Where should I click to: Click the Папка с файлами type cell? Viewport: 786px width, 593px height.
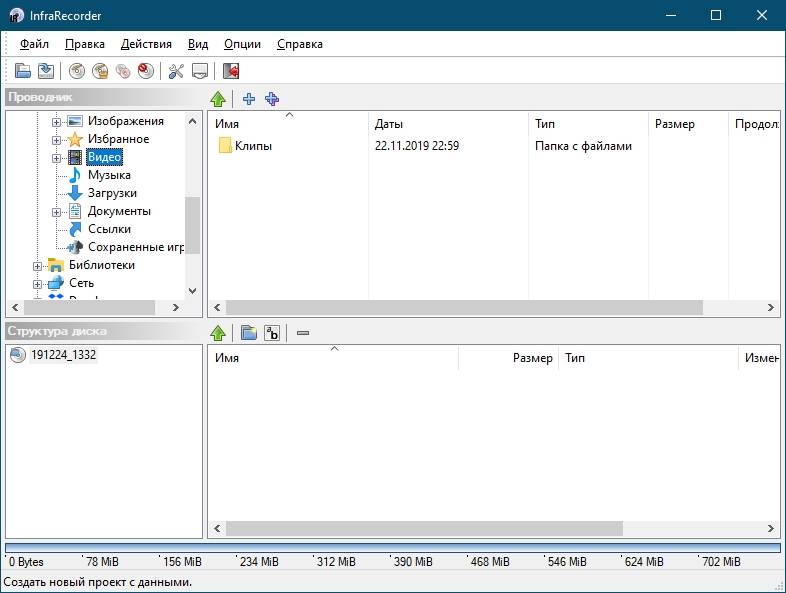583,146
